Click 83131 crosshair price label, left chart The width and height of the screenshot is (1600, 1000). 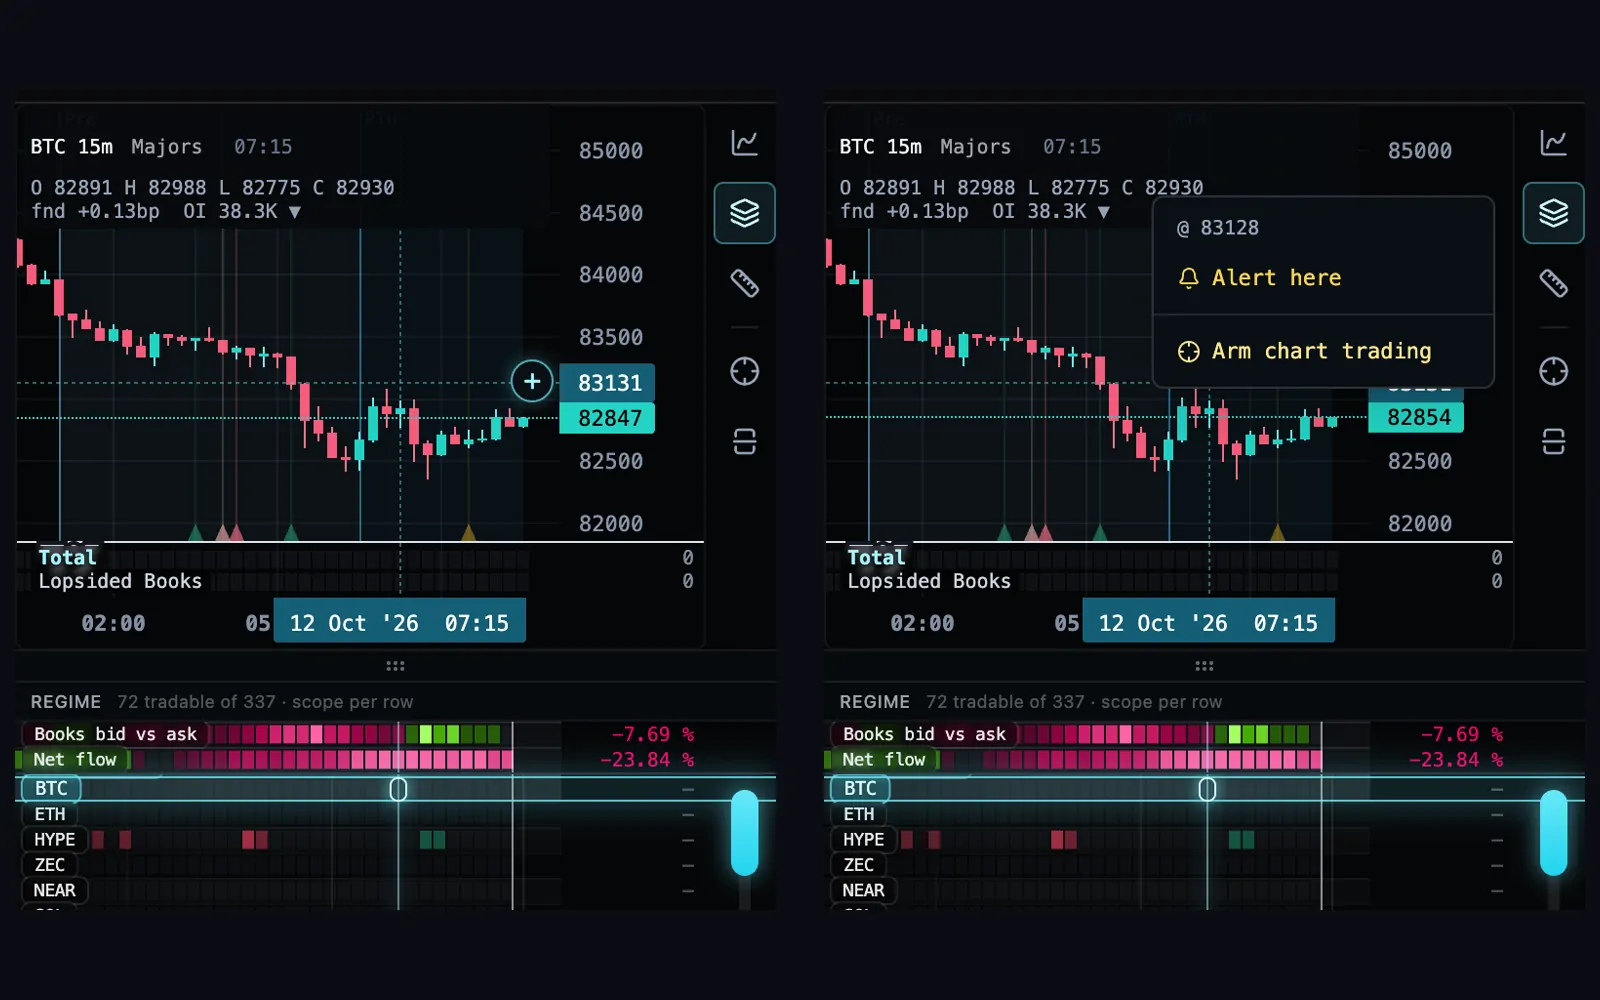608,383
